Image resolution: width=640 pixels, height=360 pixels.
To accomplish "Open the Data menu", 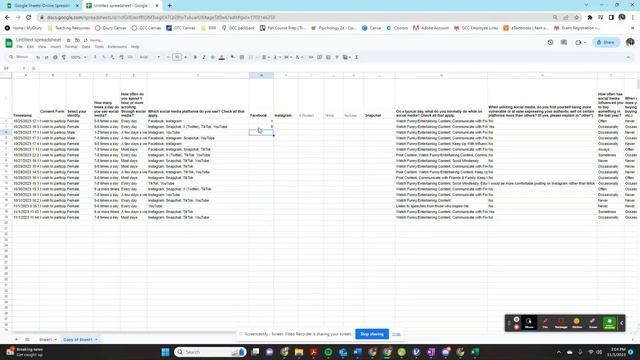I will point(86,47).
